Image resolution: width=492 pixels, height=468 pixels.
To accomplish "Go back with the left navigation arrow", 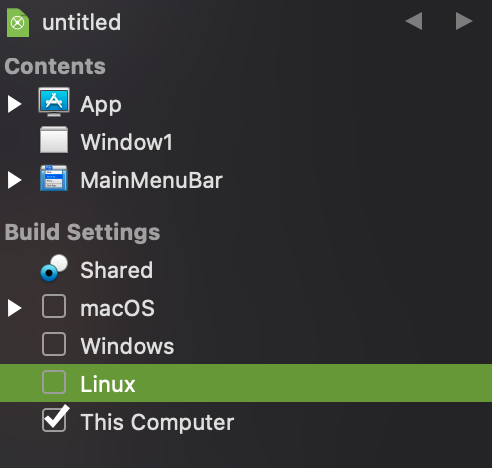I will coord(414,21).
